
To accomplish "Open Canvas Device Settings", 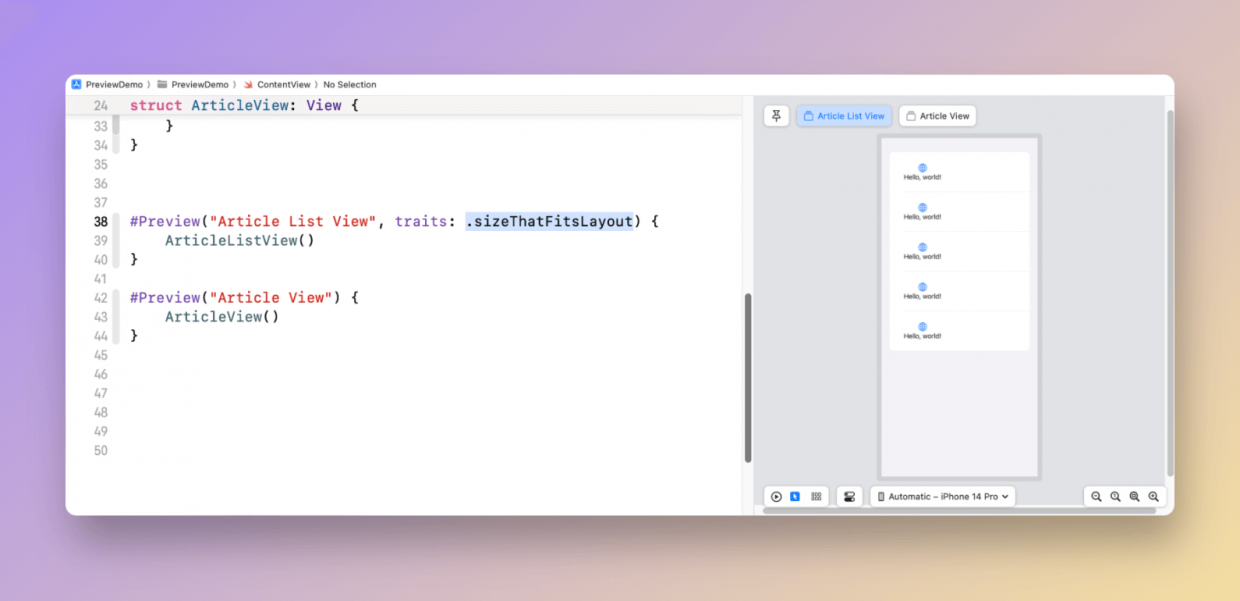I will (x=849, y=496).
